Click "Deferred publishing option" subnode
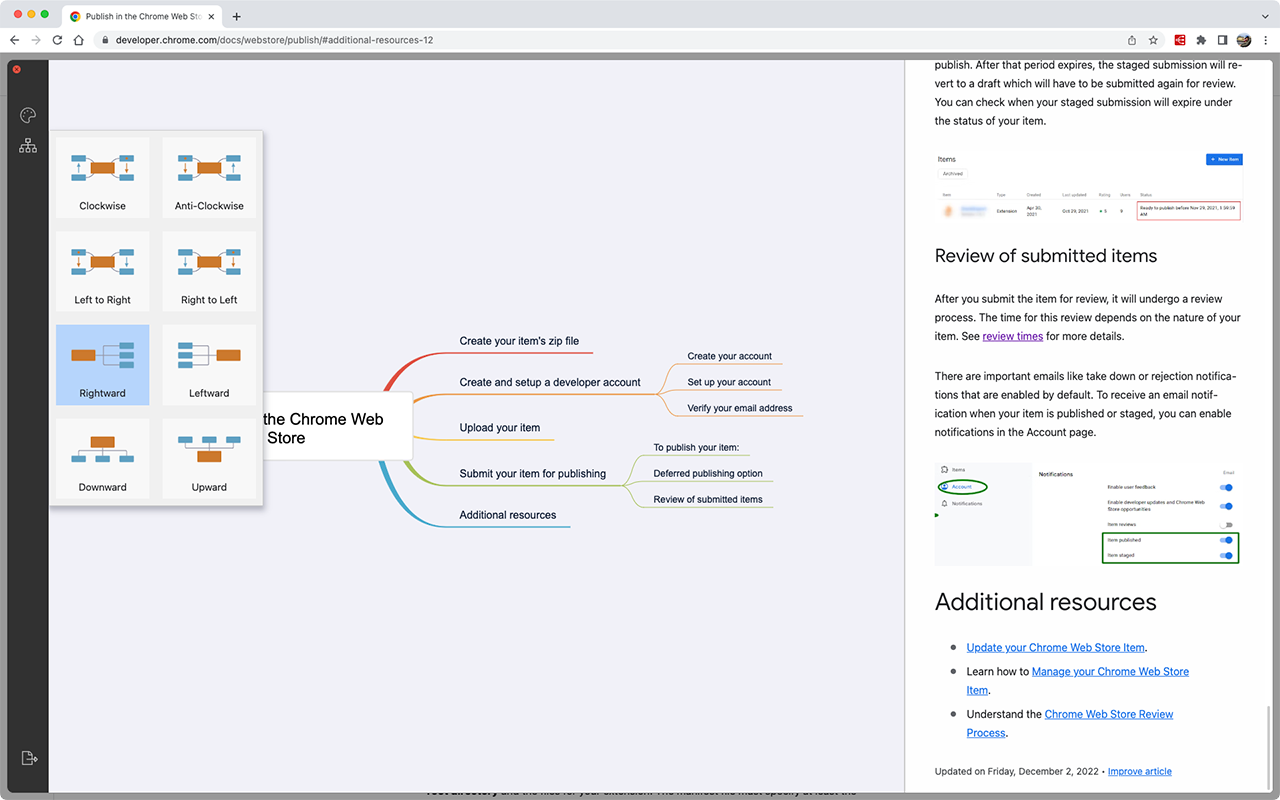This screenshot has width=1280, height=800. (x=708, y=473)
